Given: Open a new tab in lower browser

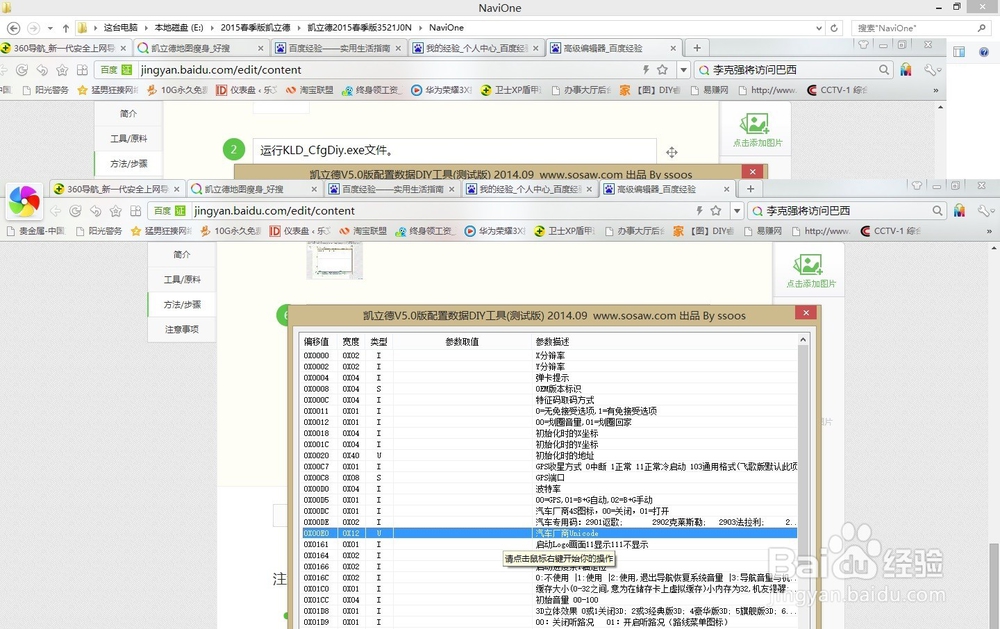Looking at the screenshot, I should 751,189.
